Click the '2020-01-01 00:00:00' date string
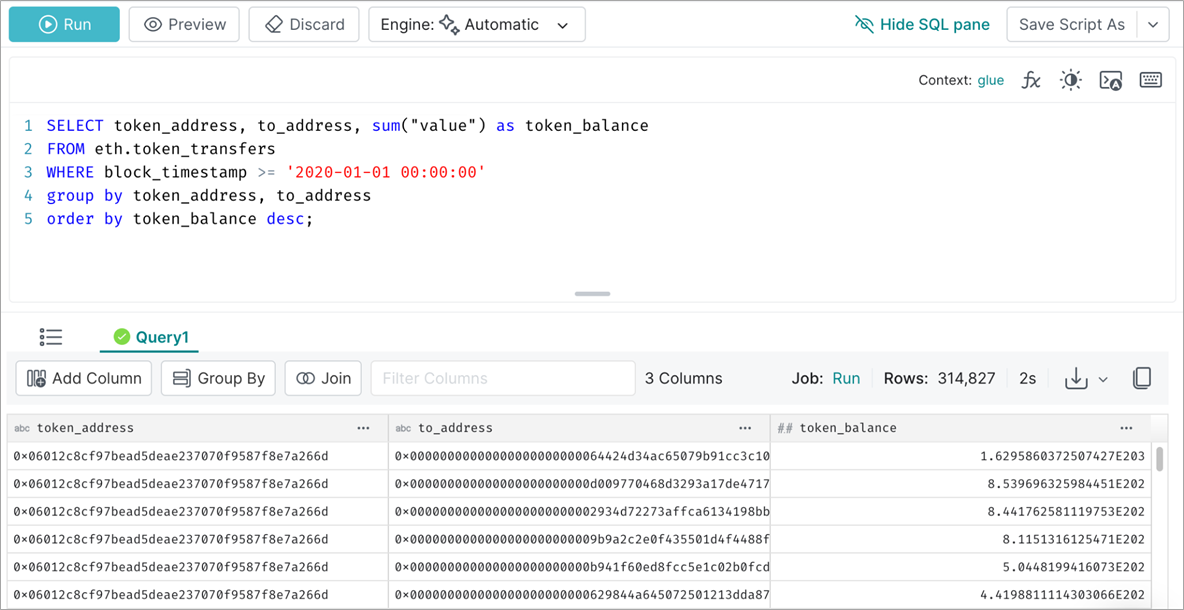Viewport: 1184px width, 610px height. pos(385,172)
